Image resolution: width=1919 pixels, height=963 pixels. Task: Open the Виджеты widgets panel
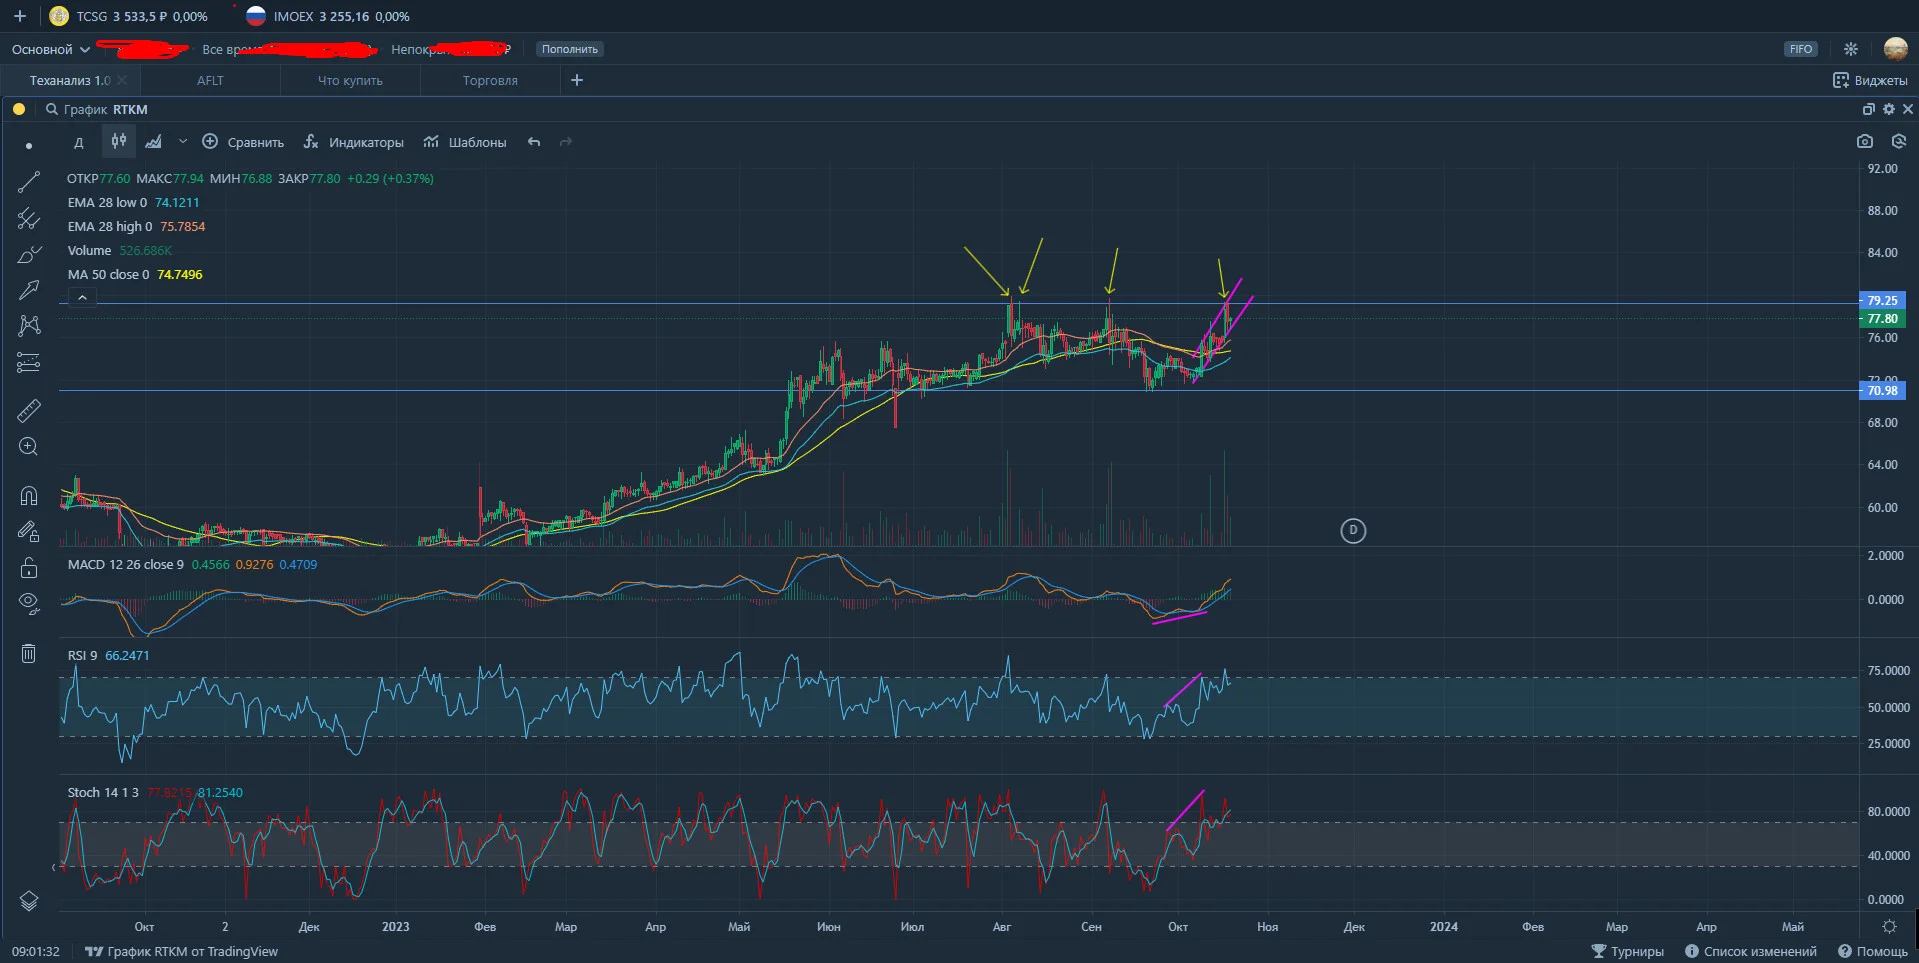[x=1870, y=80]
